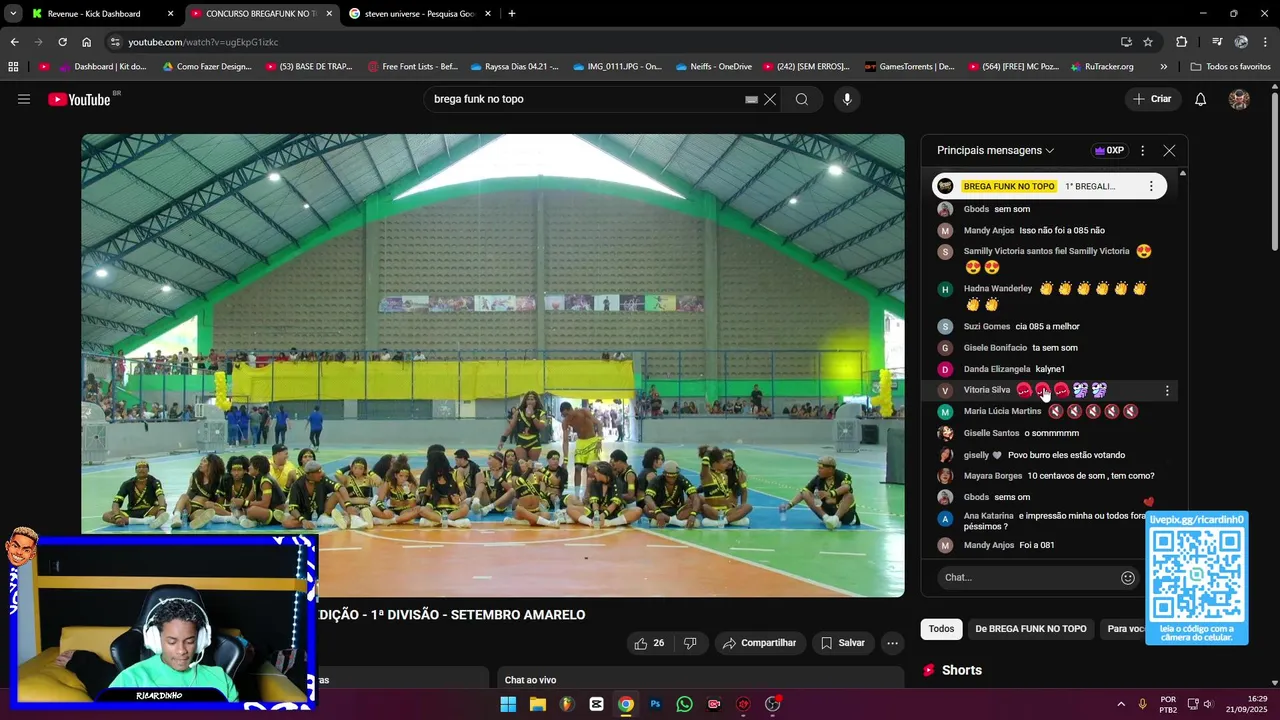Screen dimensions: 1280x720
Task: Open Como Fazer Design bookmark
Action: (206, 67)
